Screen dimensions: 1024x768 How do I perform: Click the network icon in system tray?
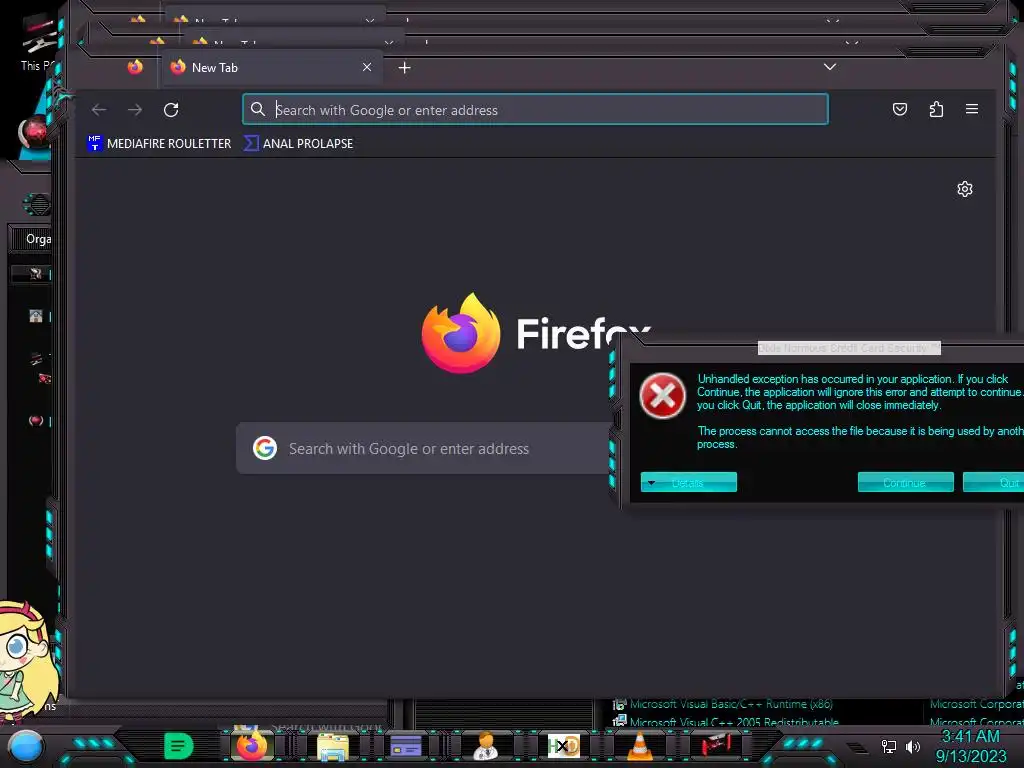click(889, 746)
